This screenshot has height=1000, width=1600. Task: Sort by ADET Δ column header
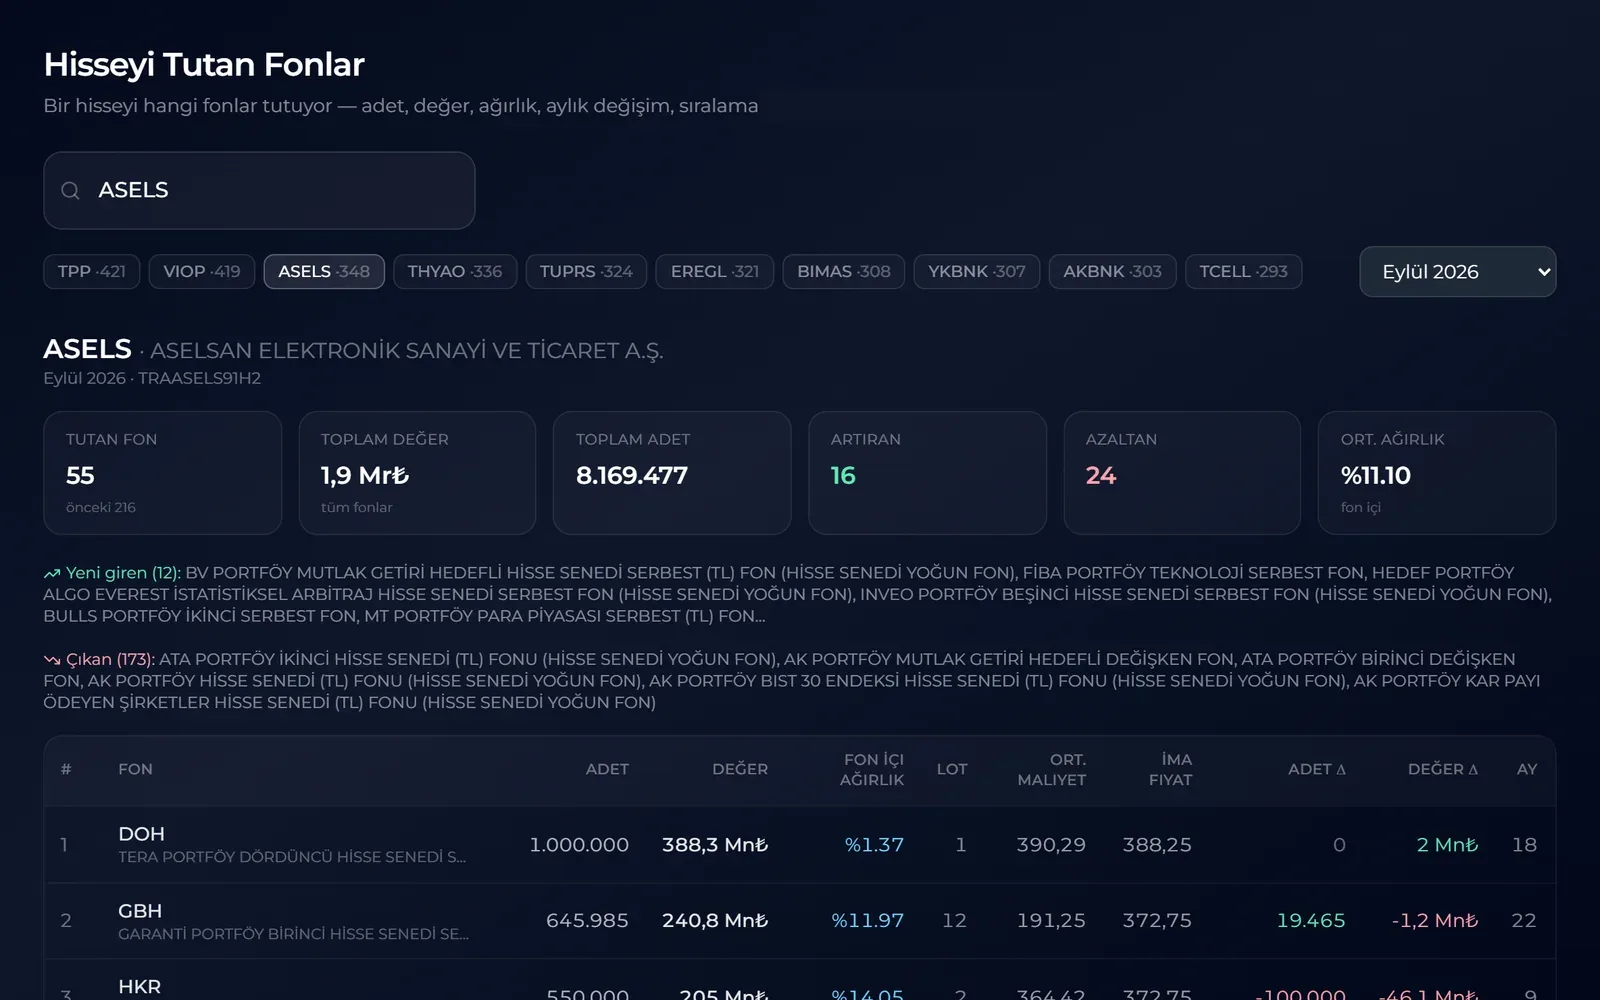tap(1317, 769)
